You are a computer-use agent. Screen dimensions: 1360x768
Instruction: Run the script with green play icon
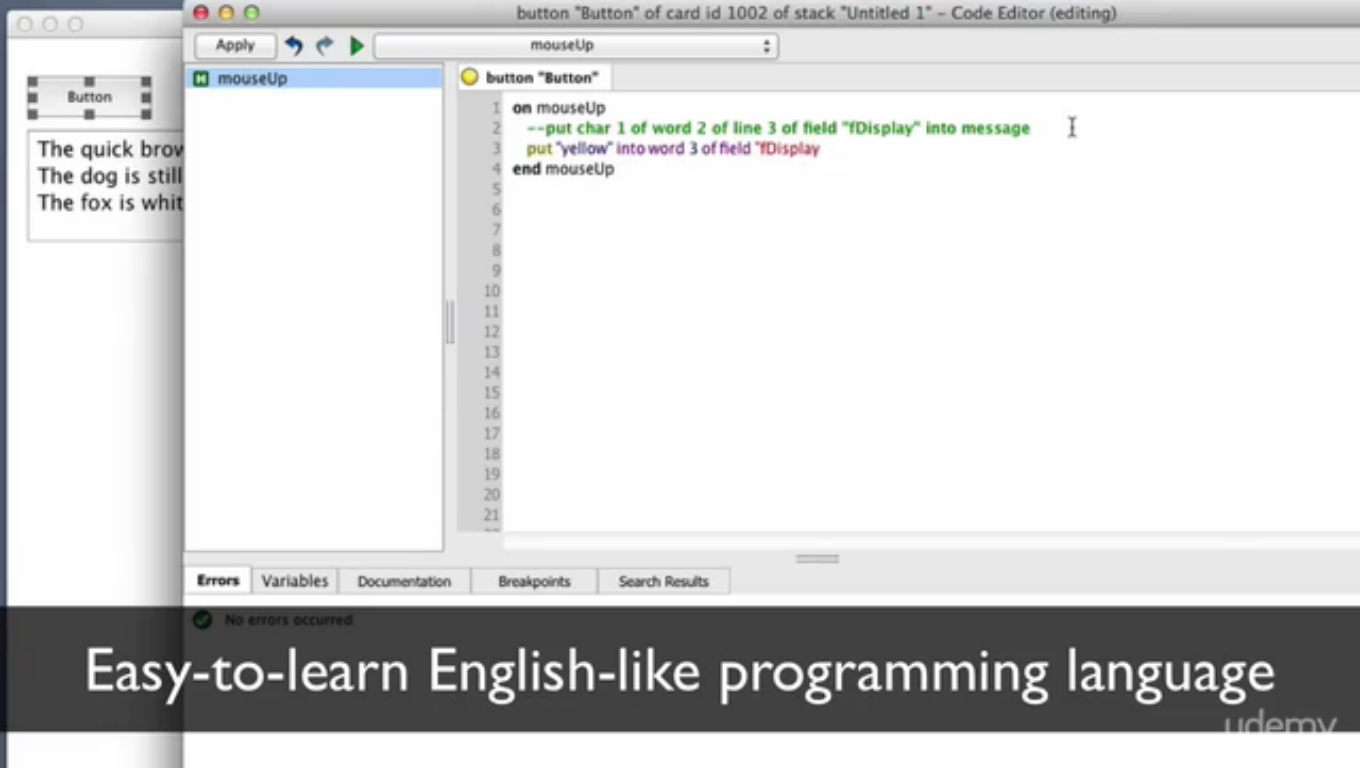point(356,46)
